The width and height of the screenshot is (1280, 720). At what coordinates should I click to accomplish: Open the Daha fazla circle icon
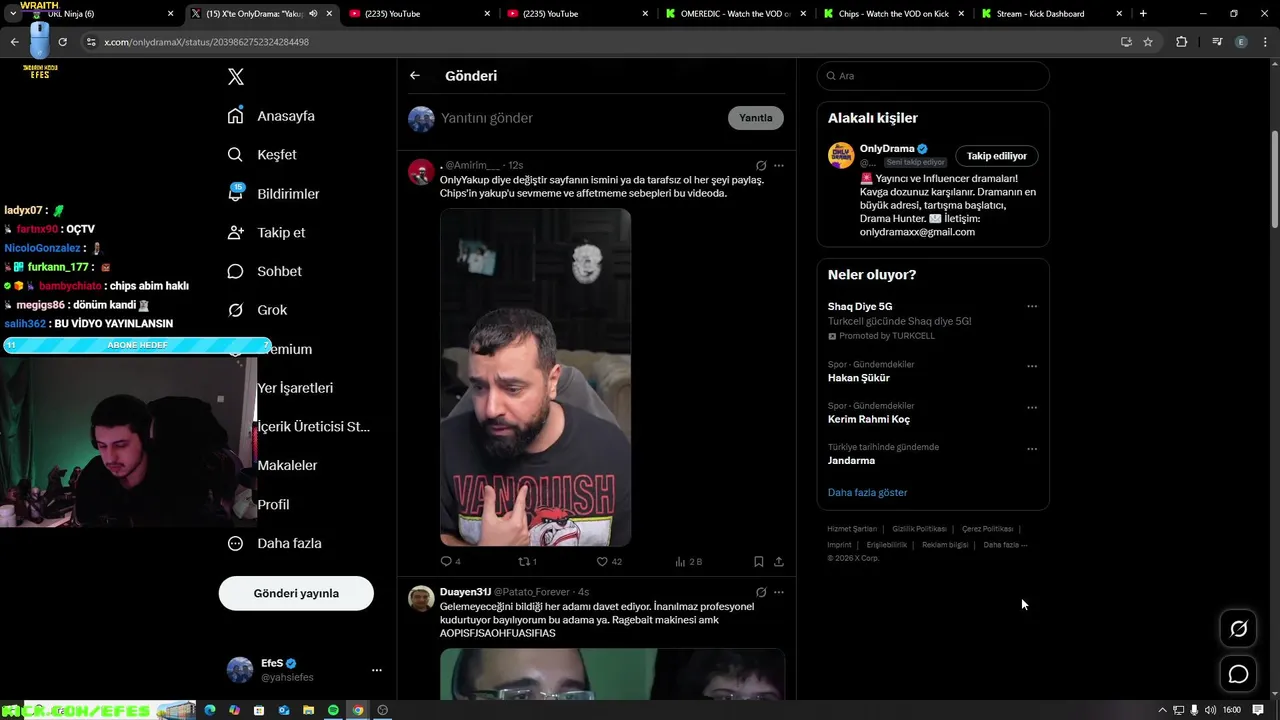pos(236,543)
